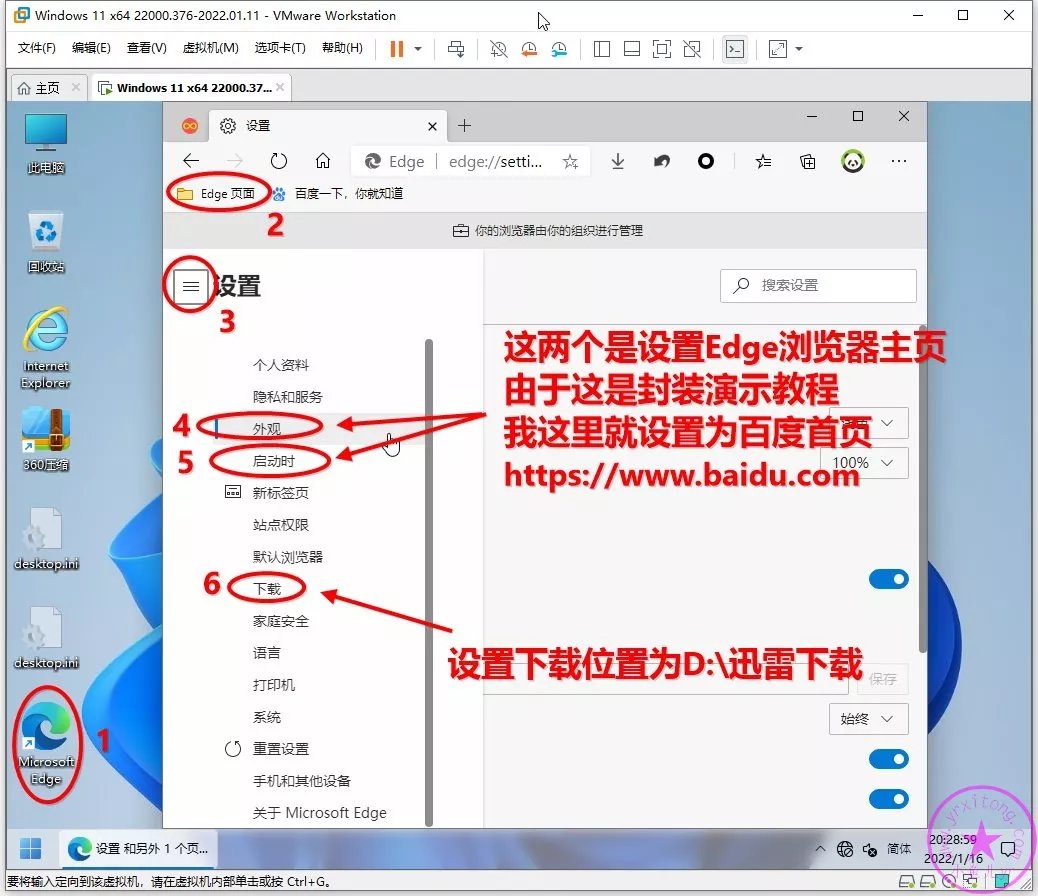Click the Edge refresh button
This screenshot has height=896, width=1038.
[279, 161]
